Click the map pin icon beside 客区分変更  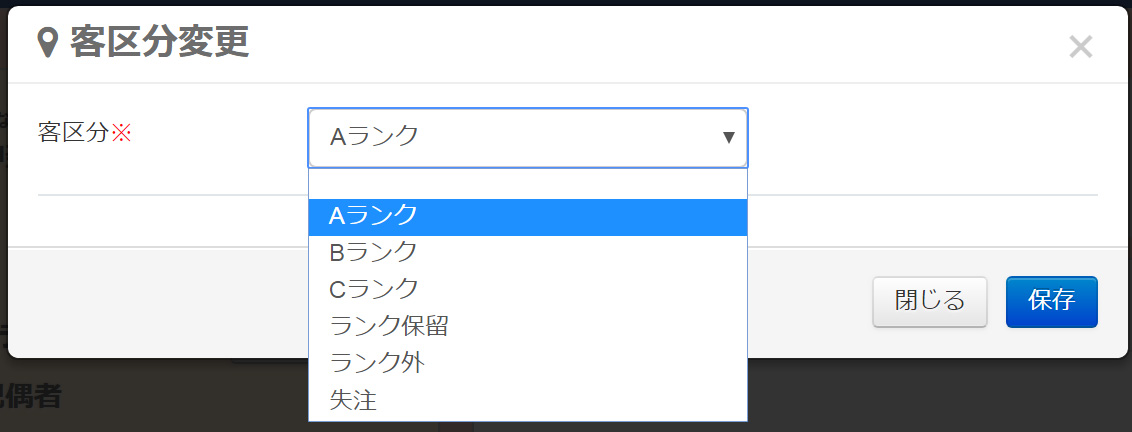(48, 43)
